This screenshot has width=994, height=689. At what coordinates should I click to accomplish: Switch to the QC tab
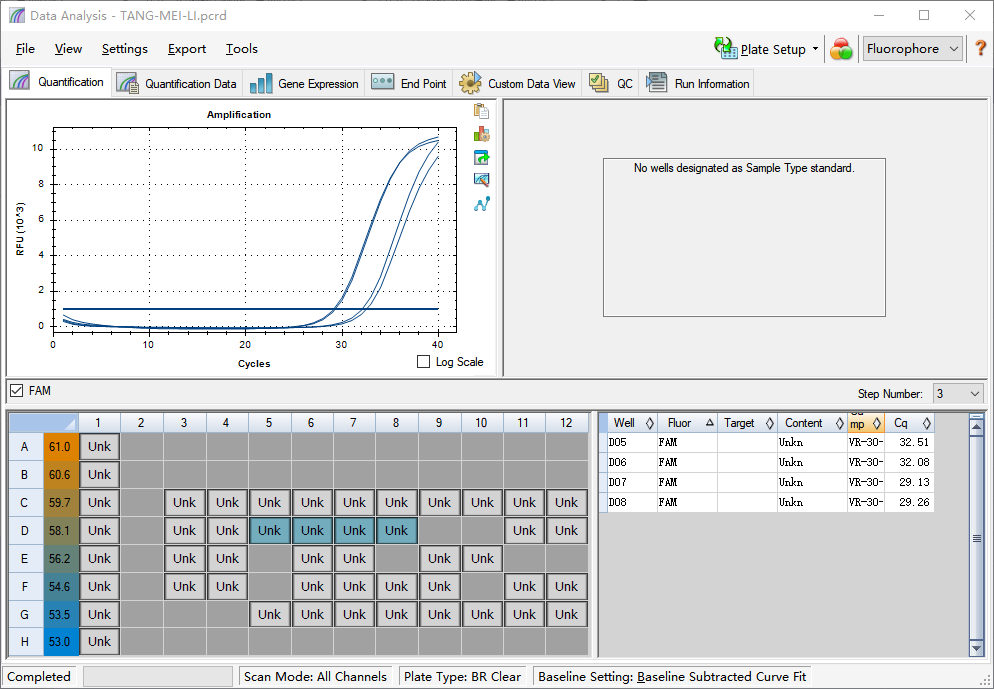[611, 84]
